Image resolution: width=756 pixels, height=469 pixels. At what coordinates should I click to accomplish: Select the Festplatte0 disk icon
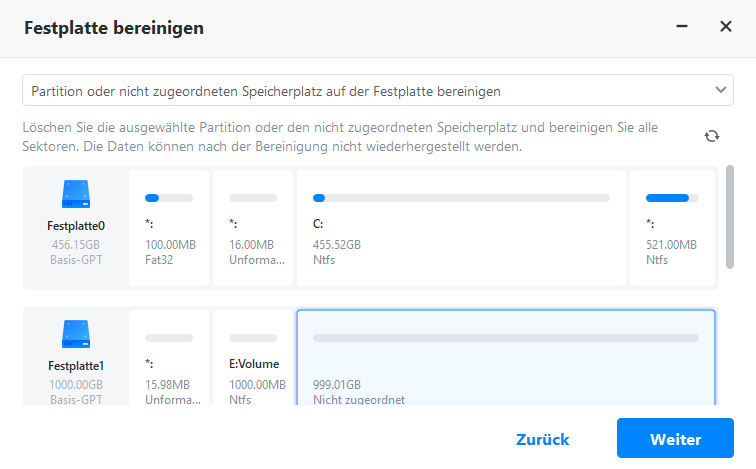click(76, 192)
